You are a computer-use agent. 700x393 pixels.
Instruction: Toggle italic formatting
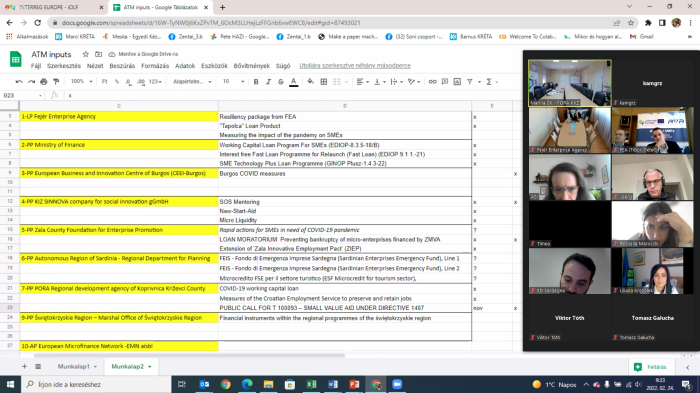[x=268, y=82]
